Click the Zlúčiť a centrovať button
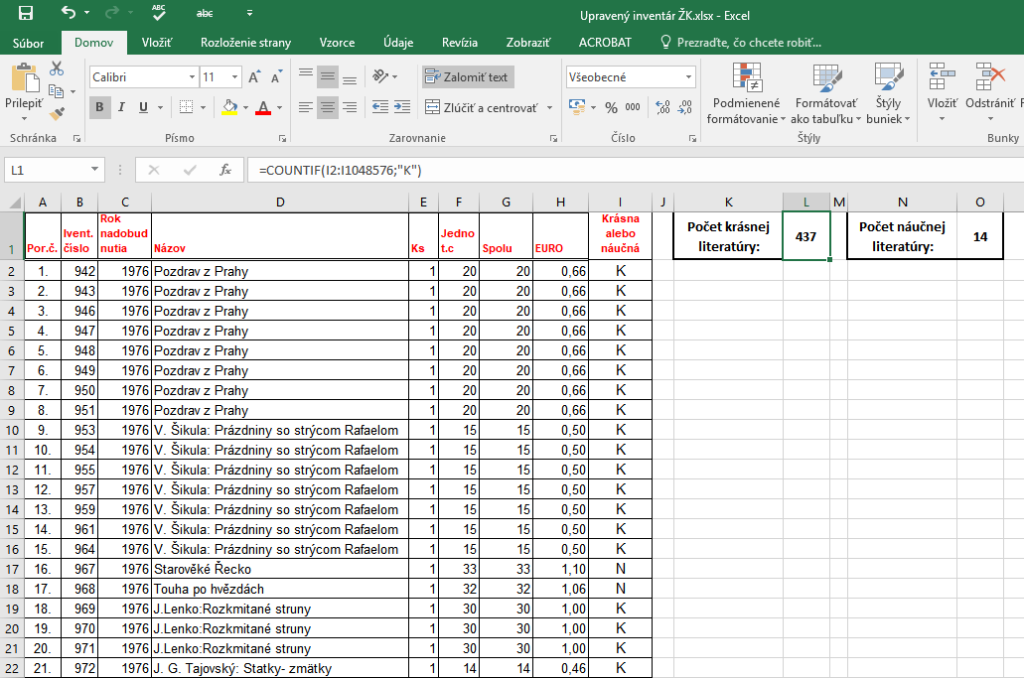1024x678 pixels. pos(482,108)
